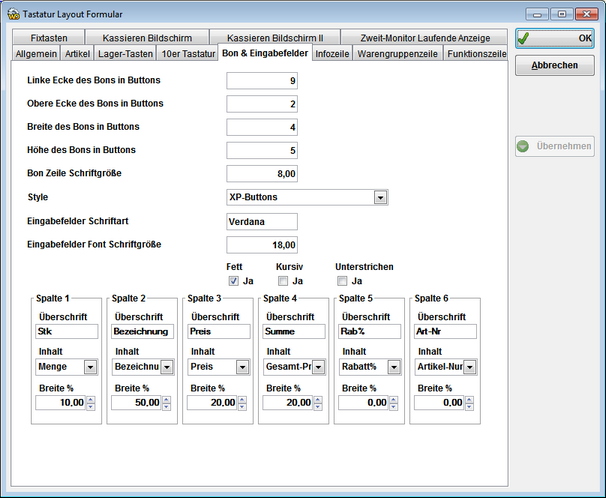
Task: Open the 10er Tastatur tab
Action: pyautogui.click(x=188, y=53)
